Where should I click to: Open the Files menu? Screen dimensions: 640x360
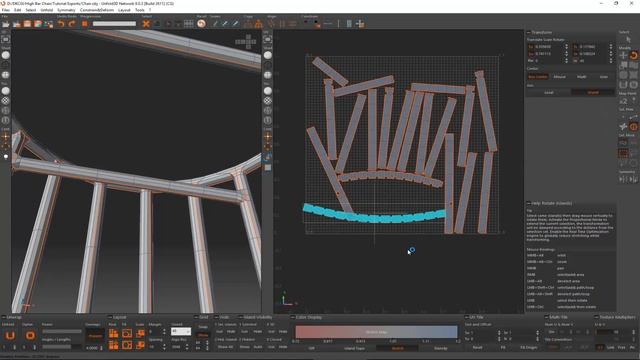coord(6,10)
